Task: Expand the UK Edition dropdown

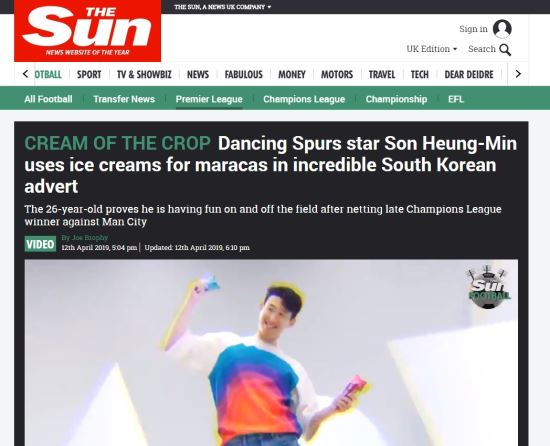Action: [431, 49]
